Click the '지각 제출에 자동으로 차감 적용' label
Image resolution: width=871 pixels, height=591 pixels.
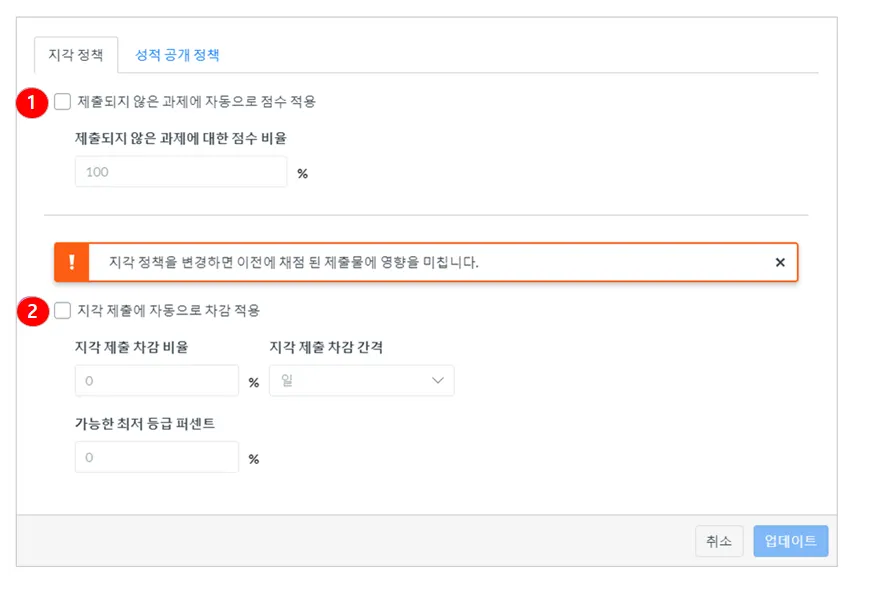click(x=168, y=310)
